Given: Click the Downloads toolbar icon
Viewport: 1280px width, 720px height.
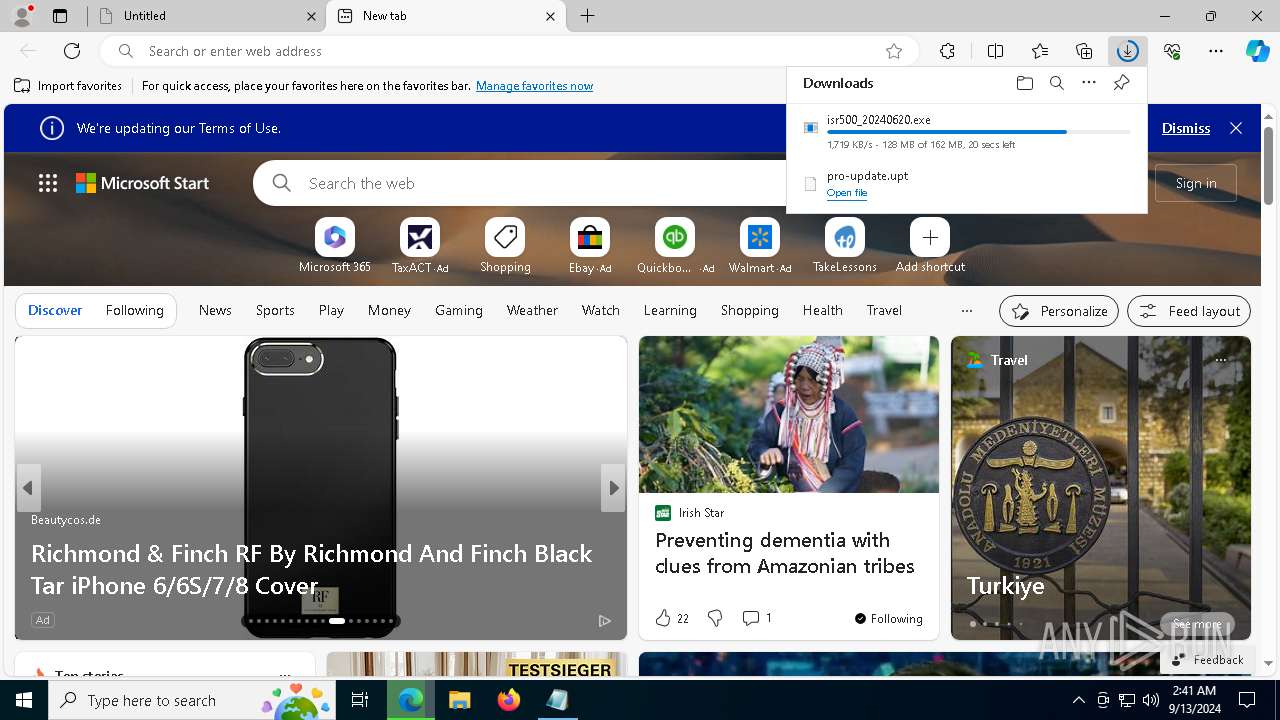Looking at the screenshot, I should [x=1127, y=51].
